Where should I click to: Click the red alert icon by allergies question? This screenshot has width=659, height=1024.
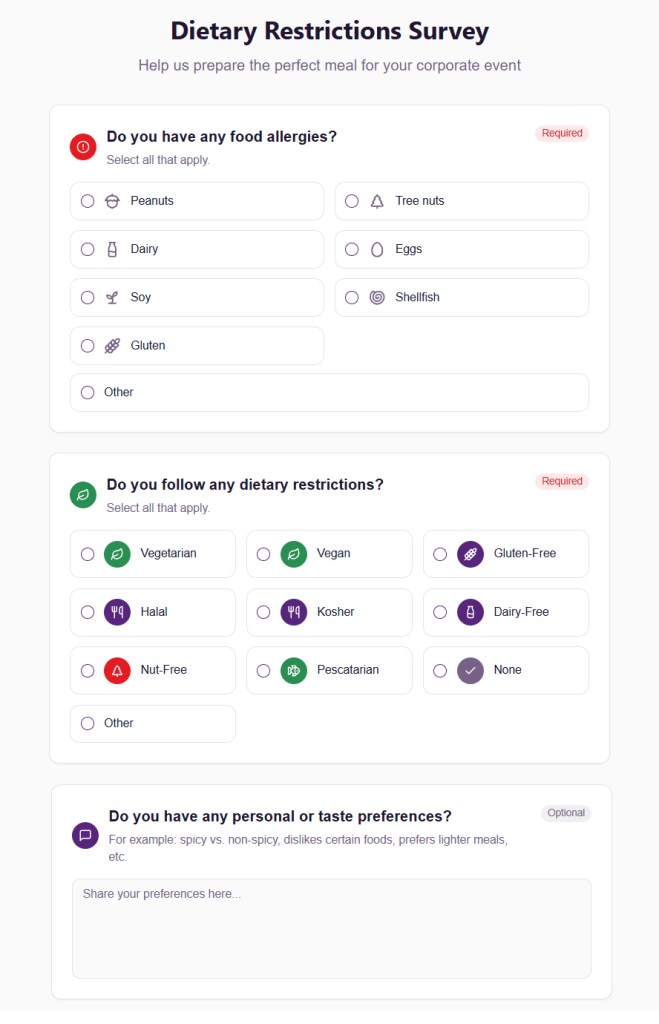point(83,147)
